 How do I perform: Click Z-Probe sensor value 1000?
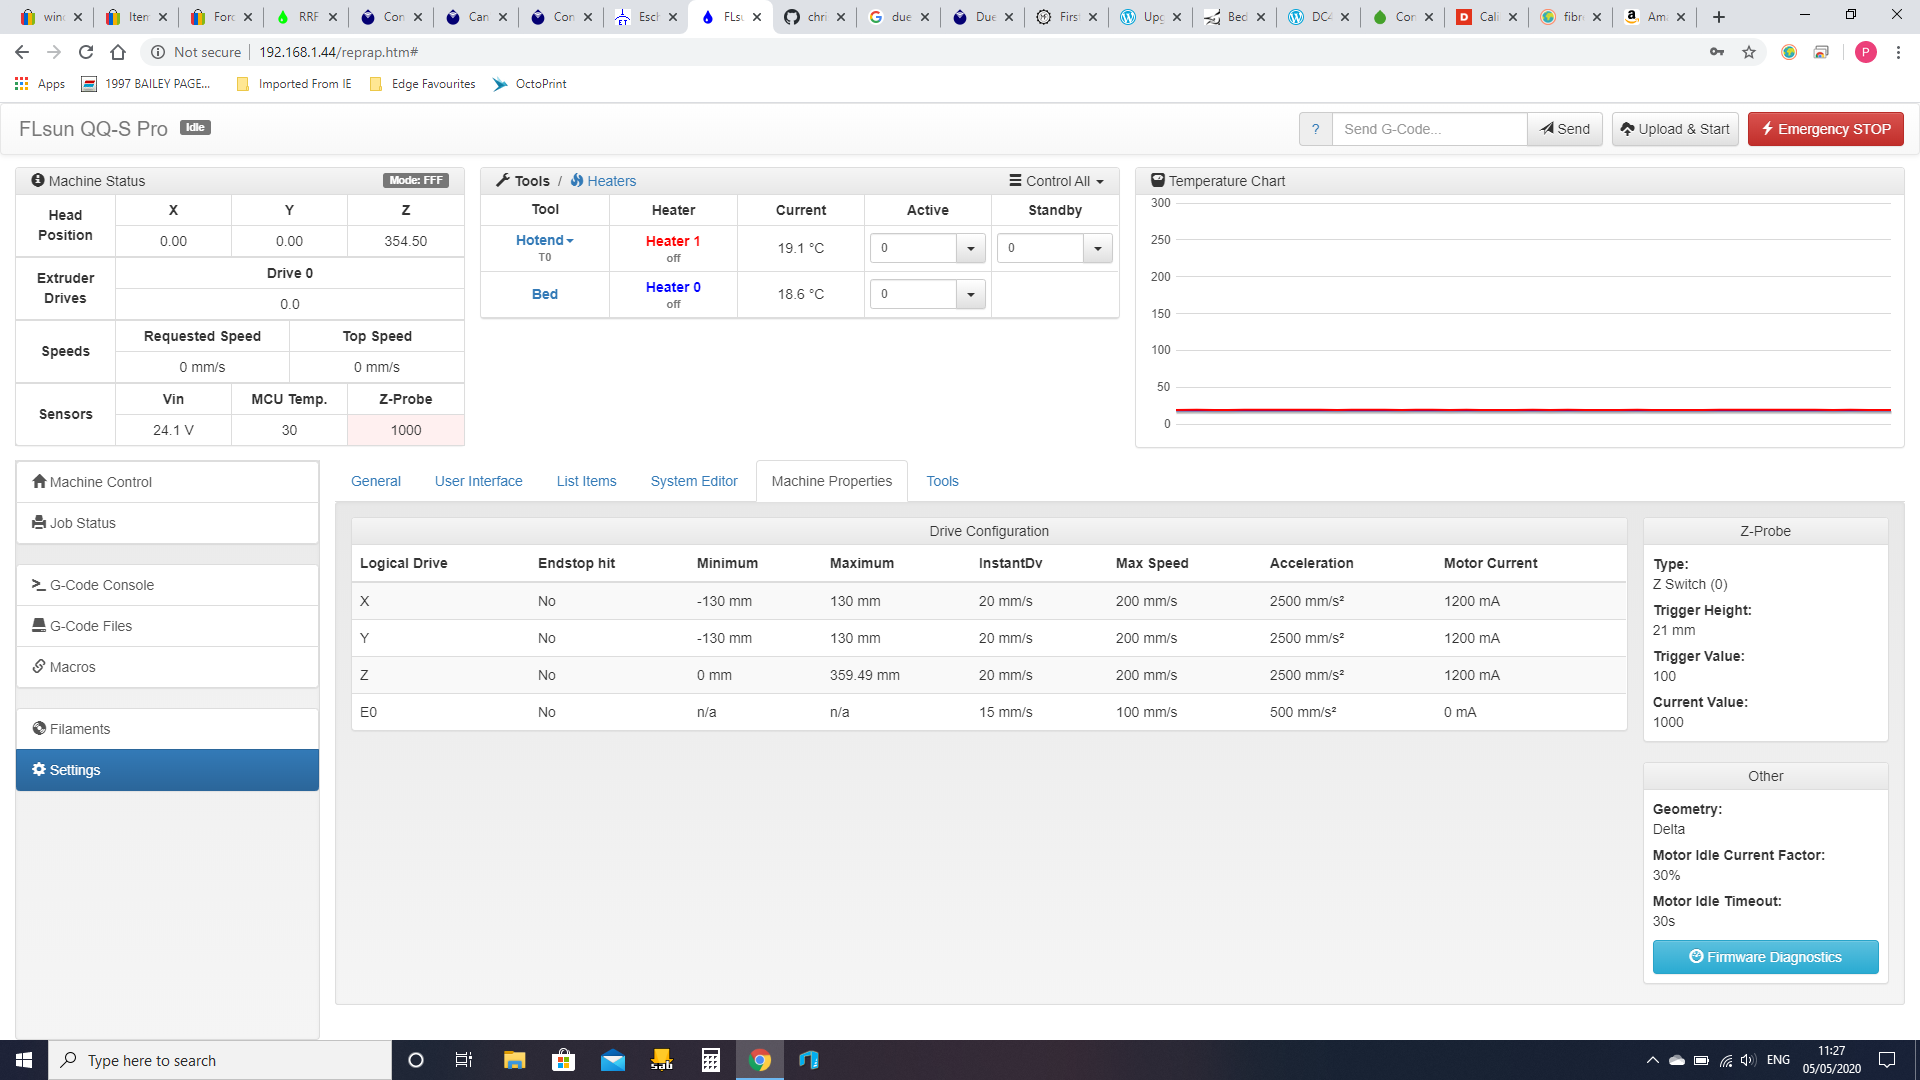406,430
